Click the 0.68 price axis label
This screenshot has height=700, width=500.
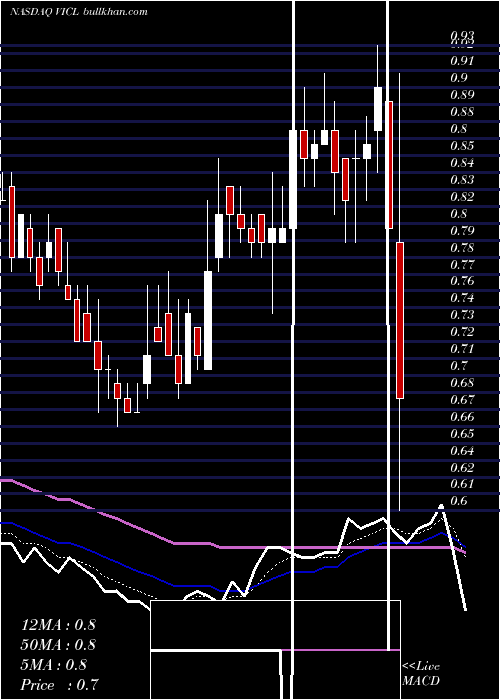(462, 383)
